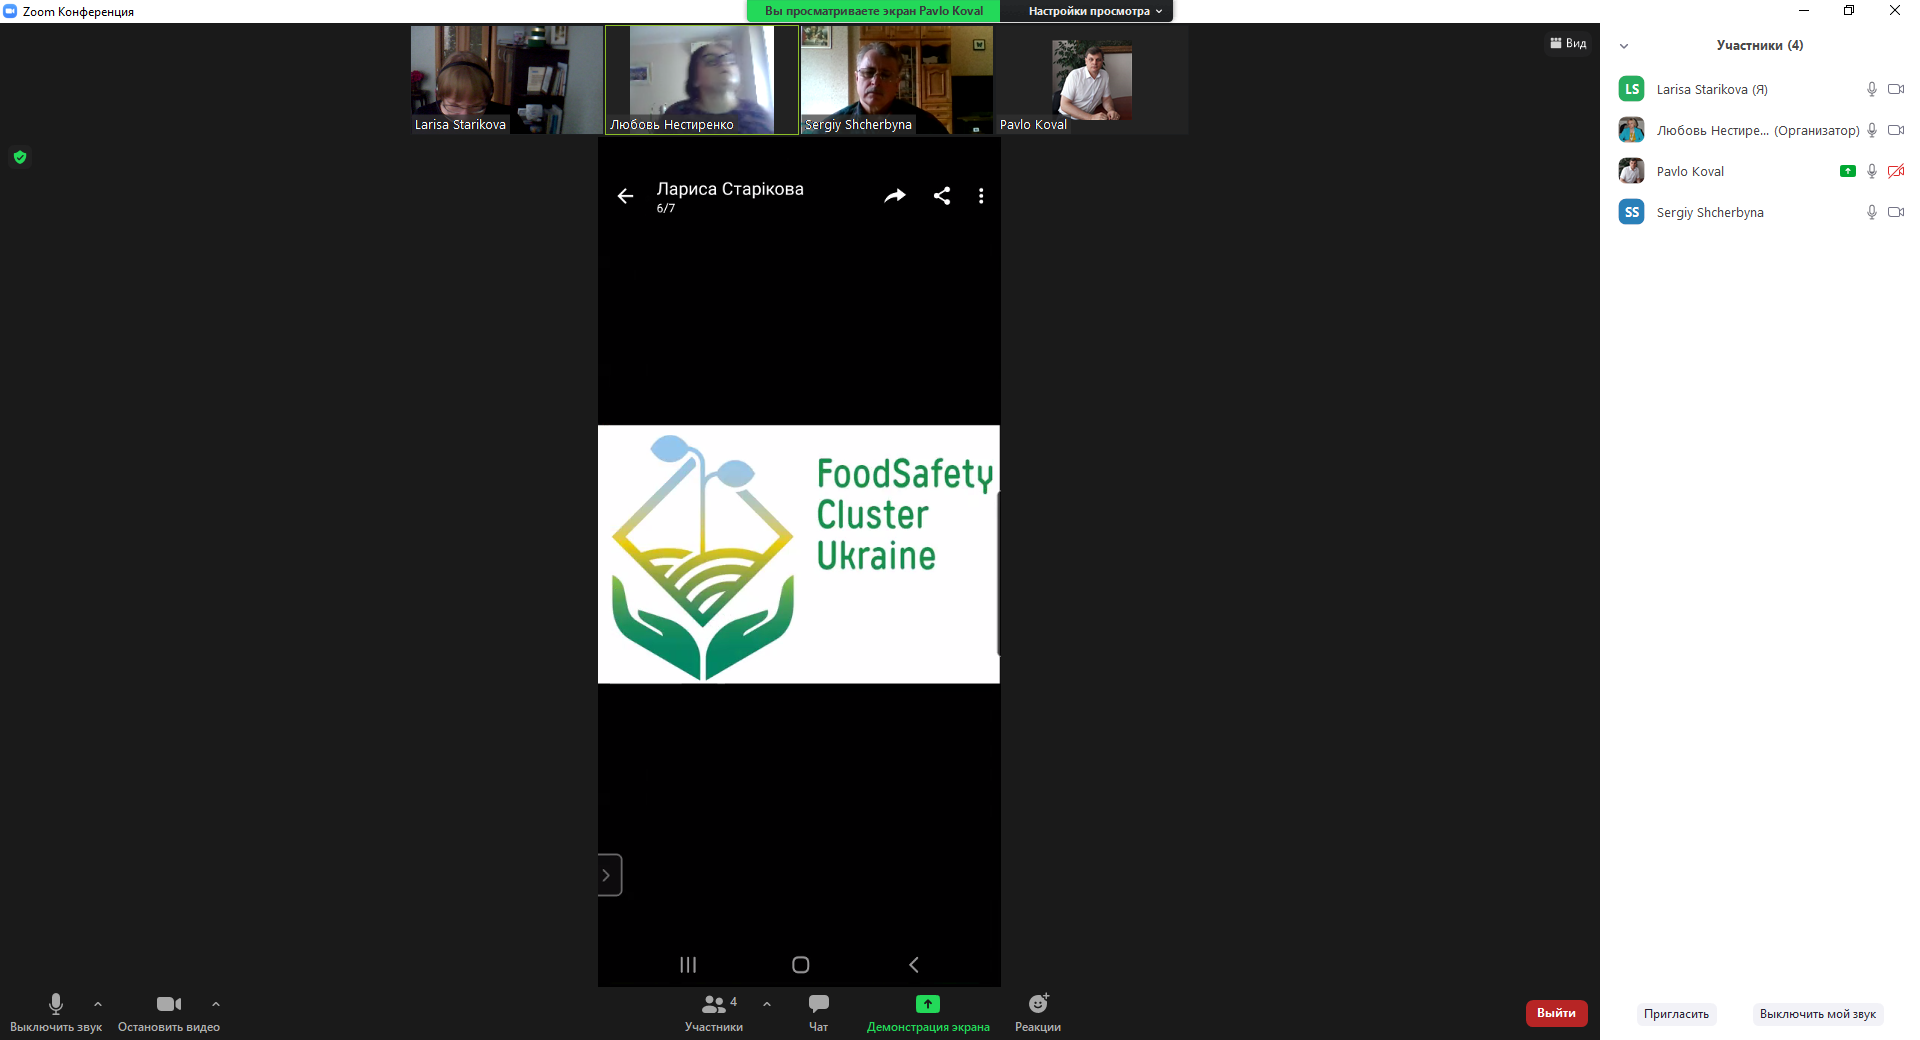The height and width of the screenshot is (1040, 1920).
Task: Open video options arrow next to camera
Action: click(216, 1004)
